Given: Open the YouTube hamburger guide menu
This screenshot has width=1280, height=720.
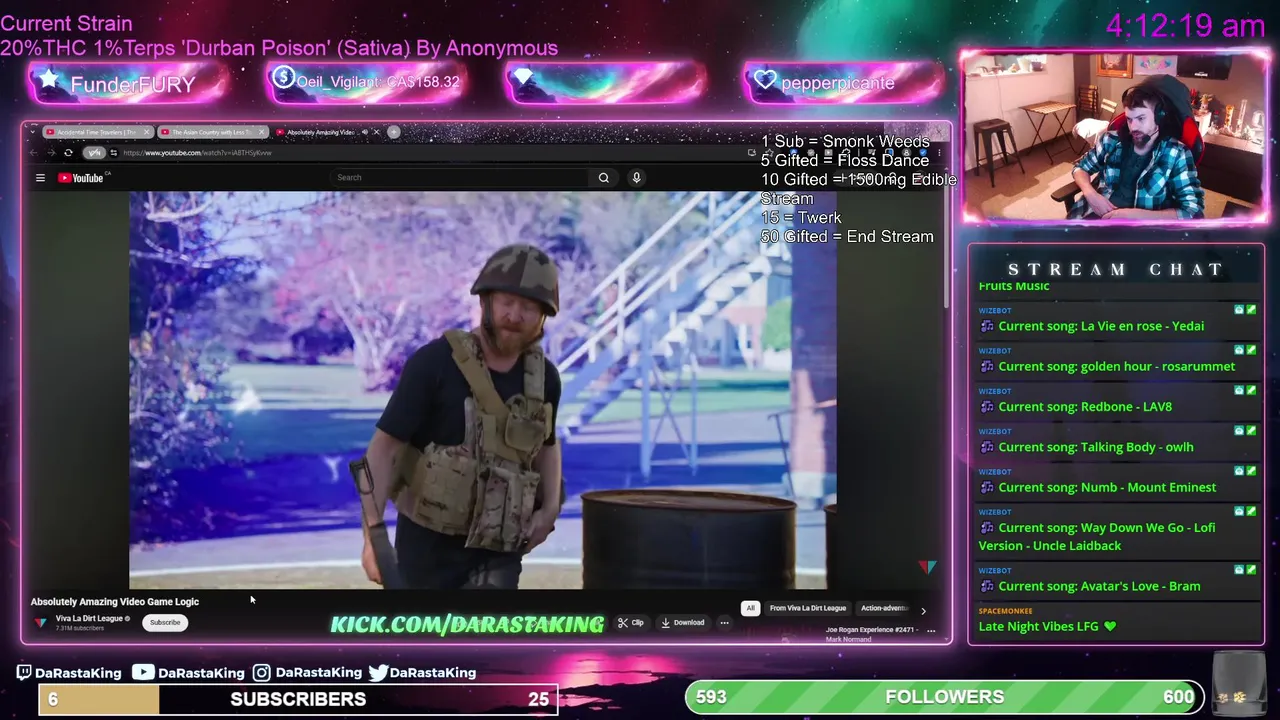Looking at the screenshot, I should click(40, 178).
